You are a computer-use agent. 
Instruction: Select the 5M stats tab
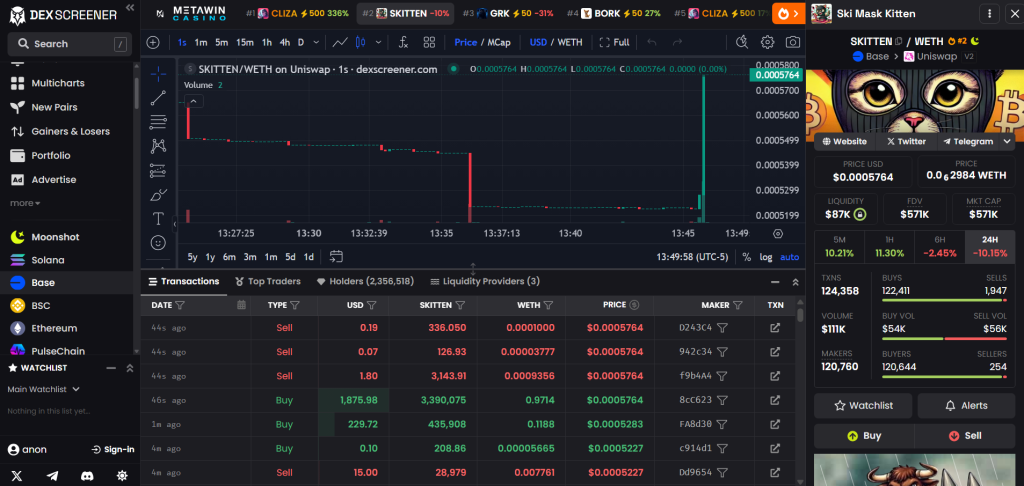839,247
